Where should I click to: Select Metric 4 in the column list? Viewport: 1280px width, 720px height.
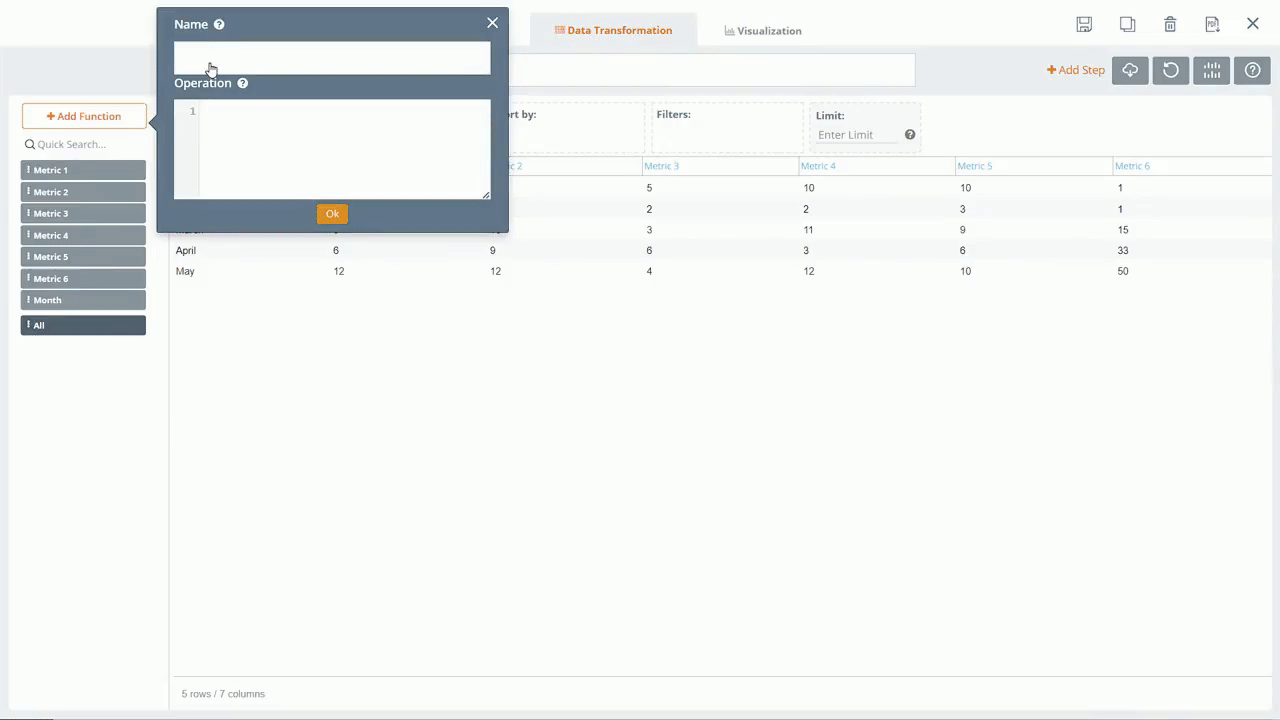click(83, 235)
